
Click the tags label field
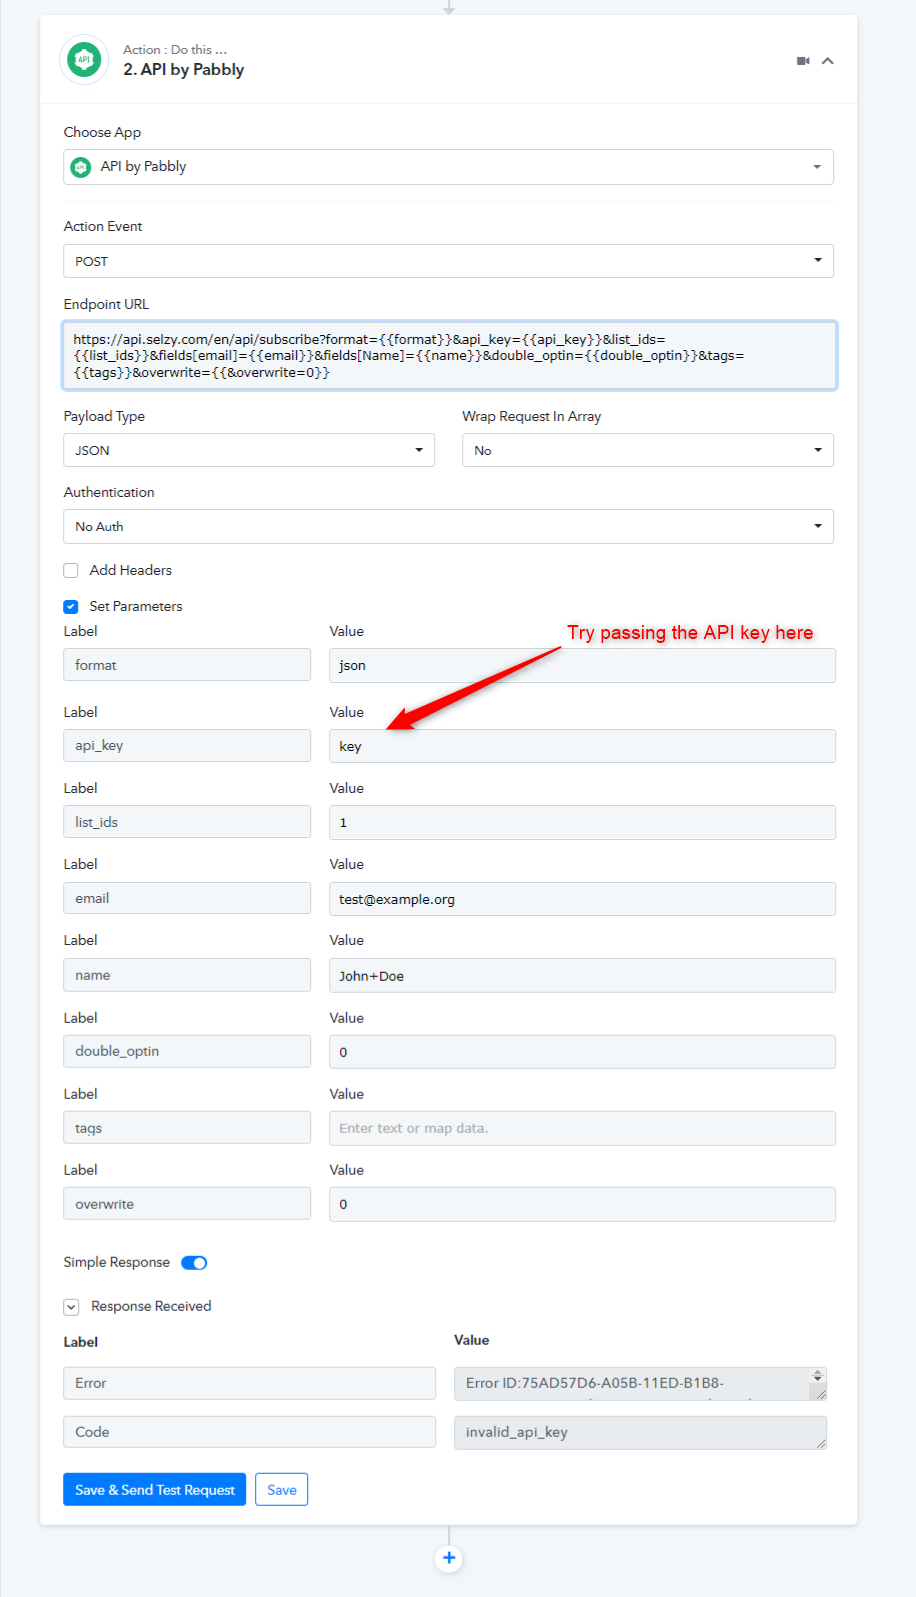coord(187,1128)
